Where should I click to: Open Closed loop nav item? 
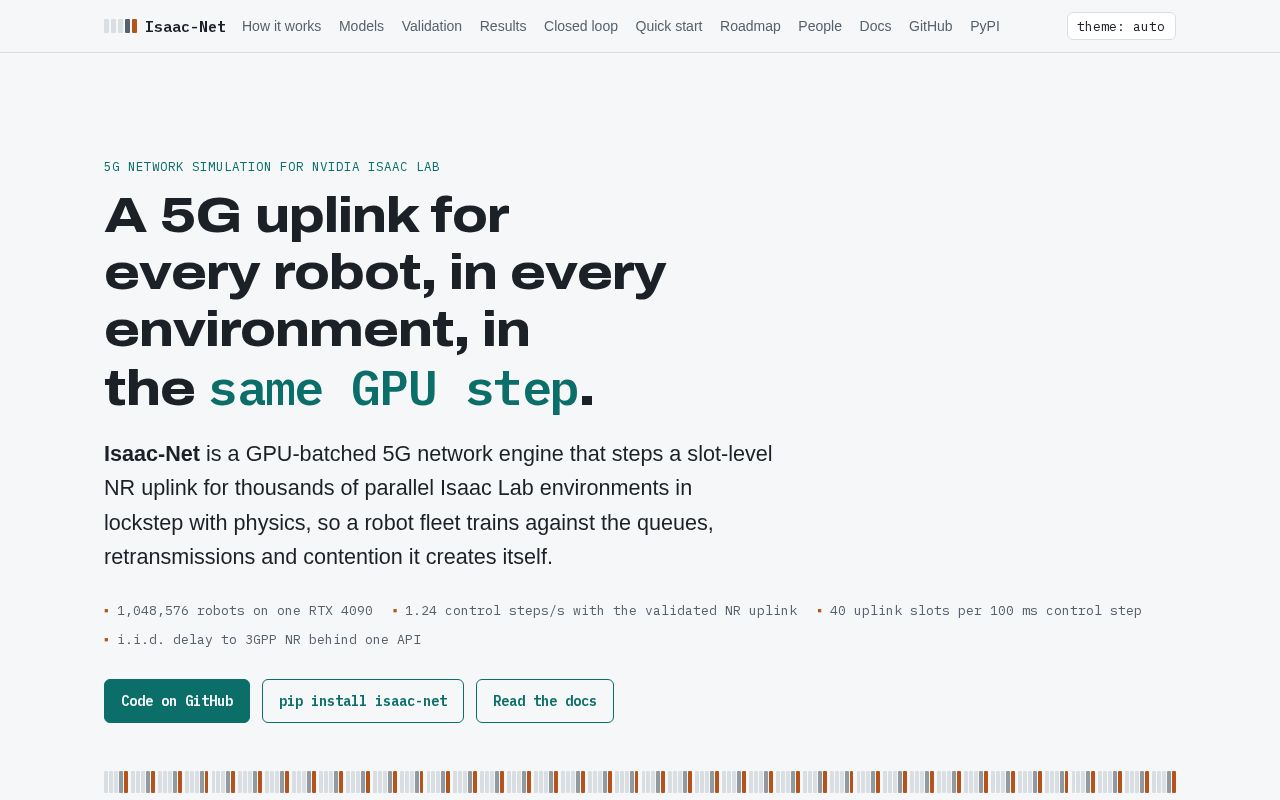point(581,26)
